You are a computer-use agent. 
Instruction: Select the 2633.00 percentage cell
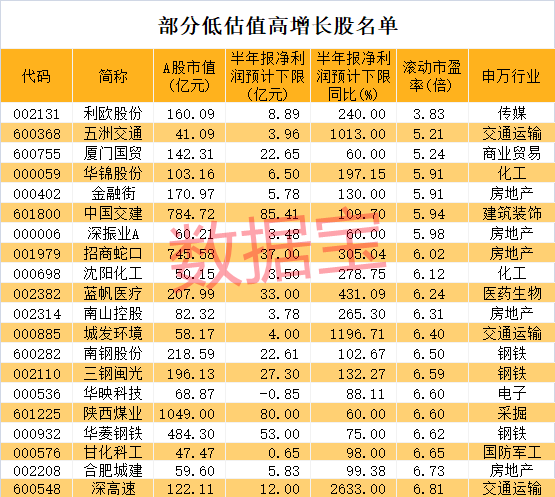357,489
